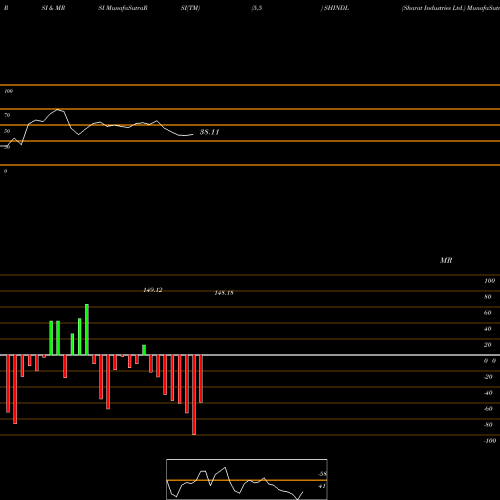Click the MR panel title

coord(446,260)
